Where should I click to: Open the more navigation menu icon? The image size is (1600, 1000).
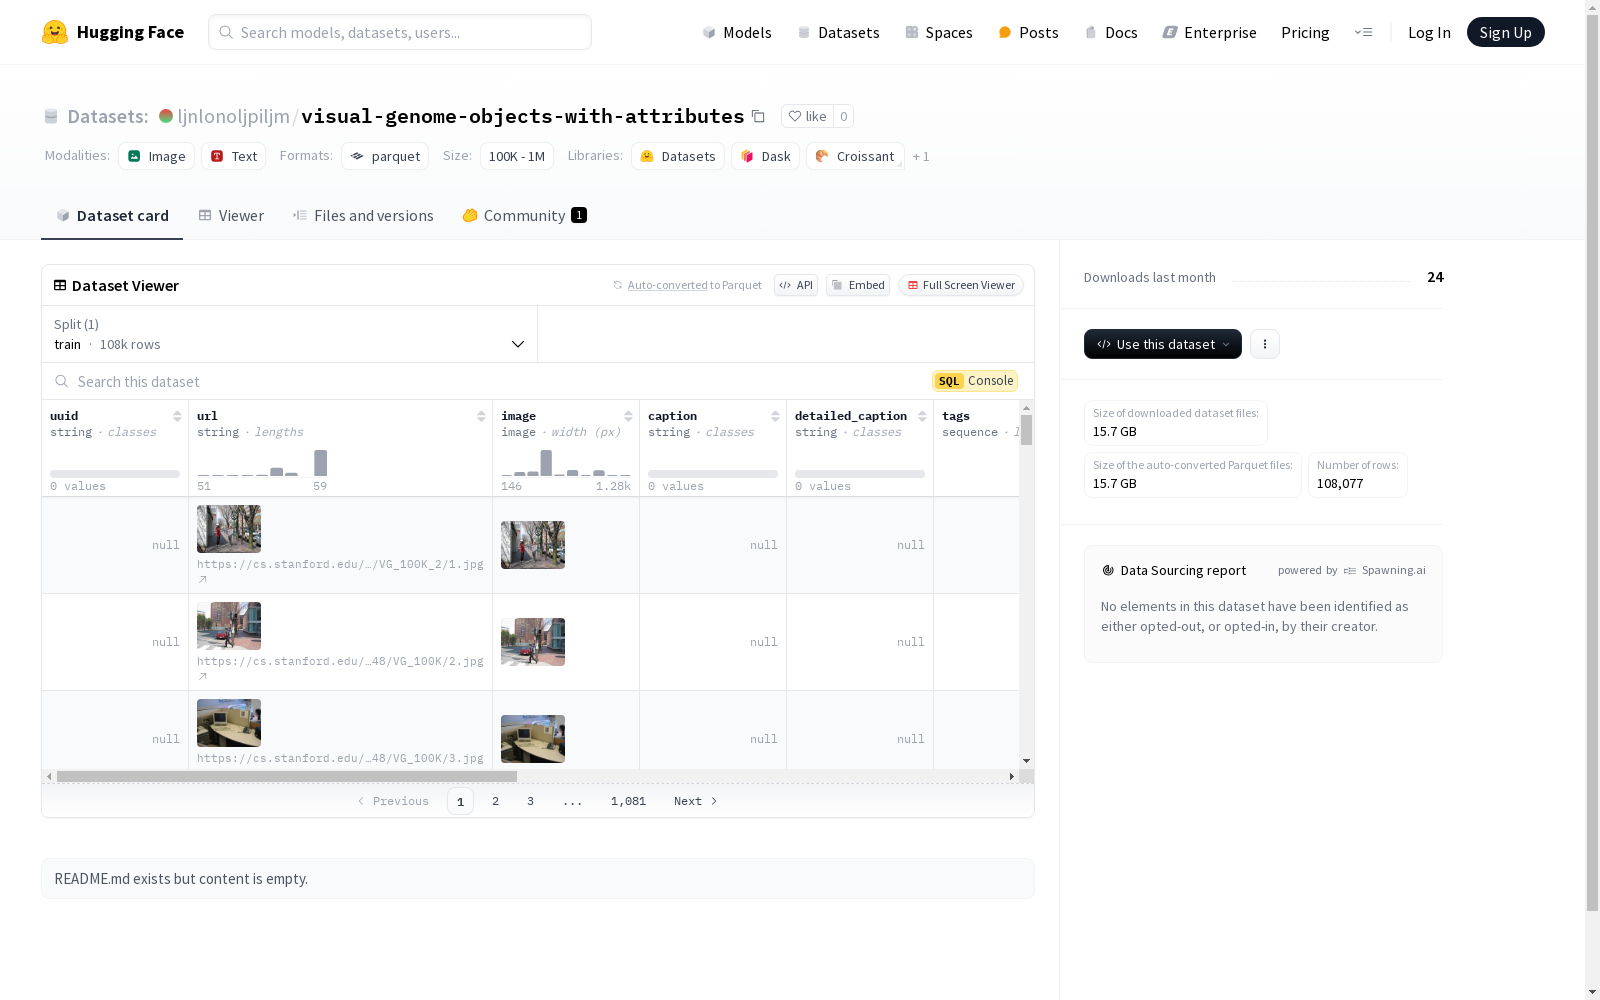(x=1363, y=32)
